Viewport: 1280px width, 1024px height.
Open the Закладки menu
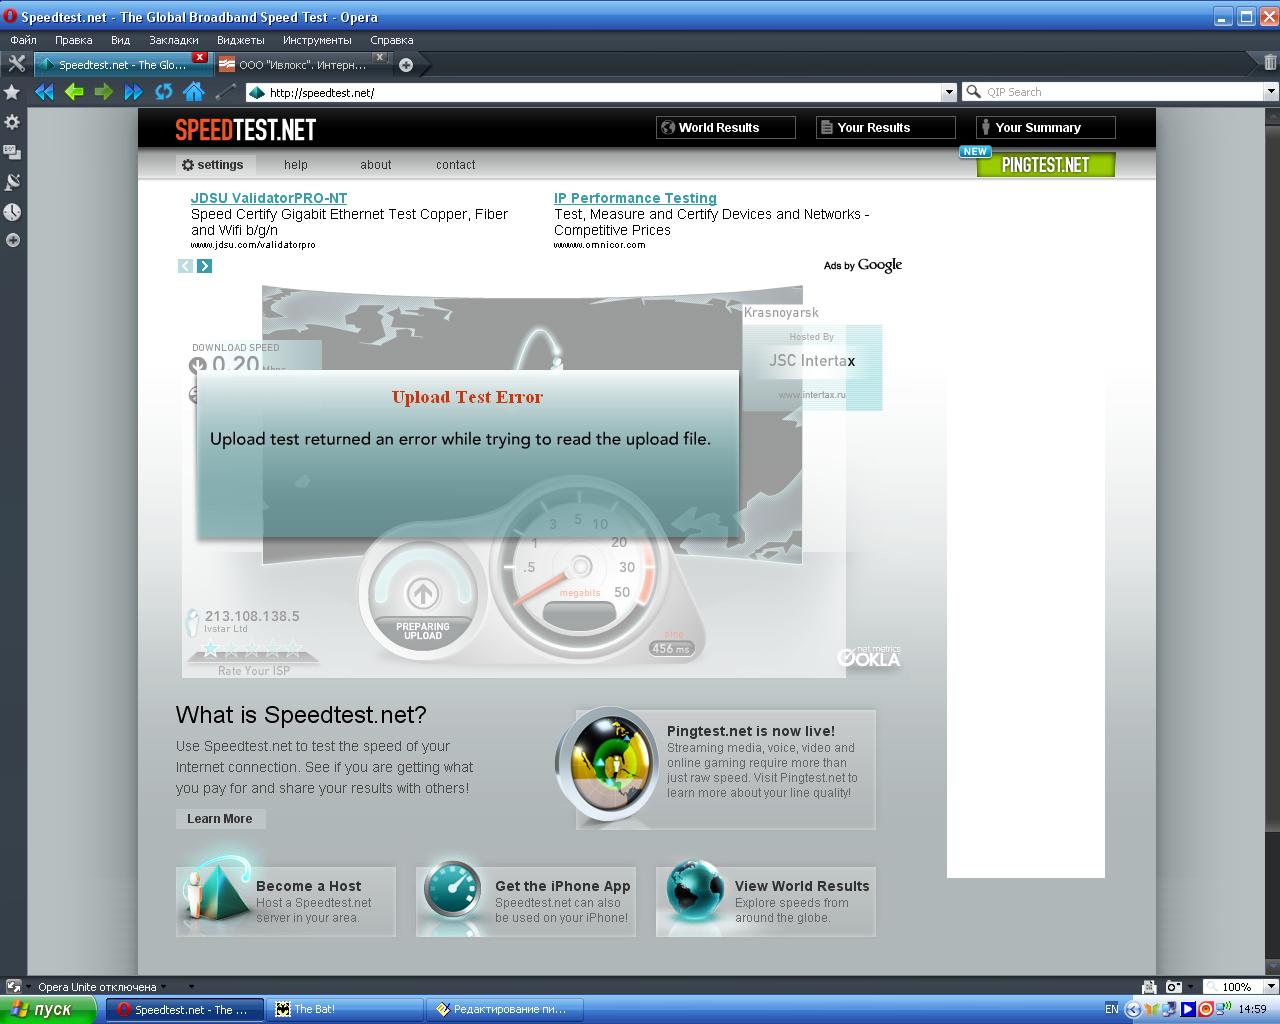pos(174,40)
